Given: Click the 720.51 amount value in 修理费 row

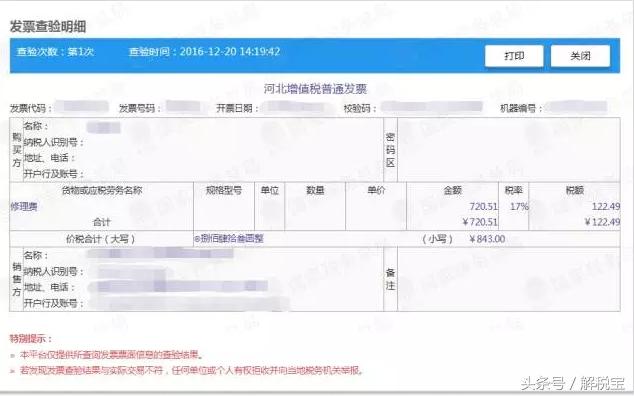Looking at the screenshot, I should 483,207.
